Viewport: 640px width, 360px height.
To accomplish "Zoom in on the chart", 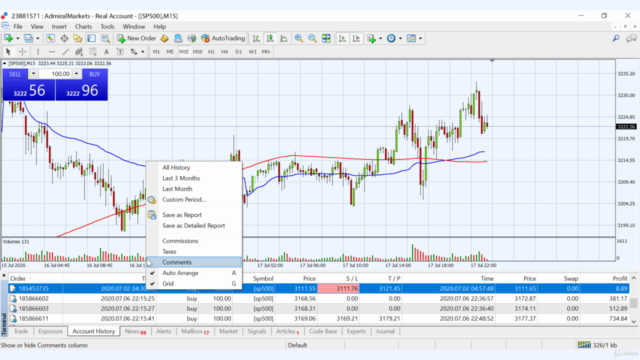I will 299,38.
